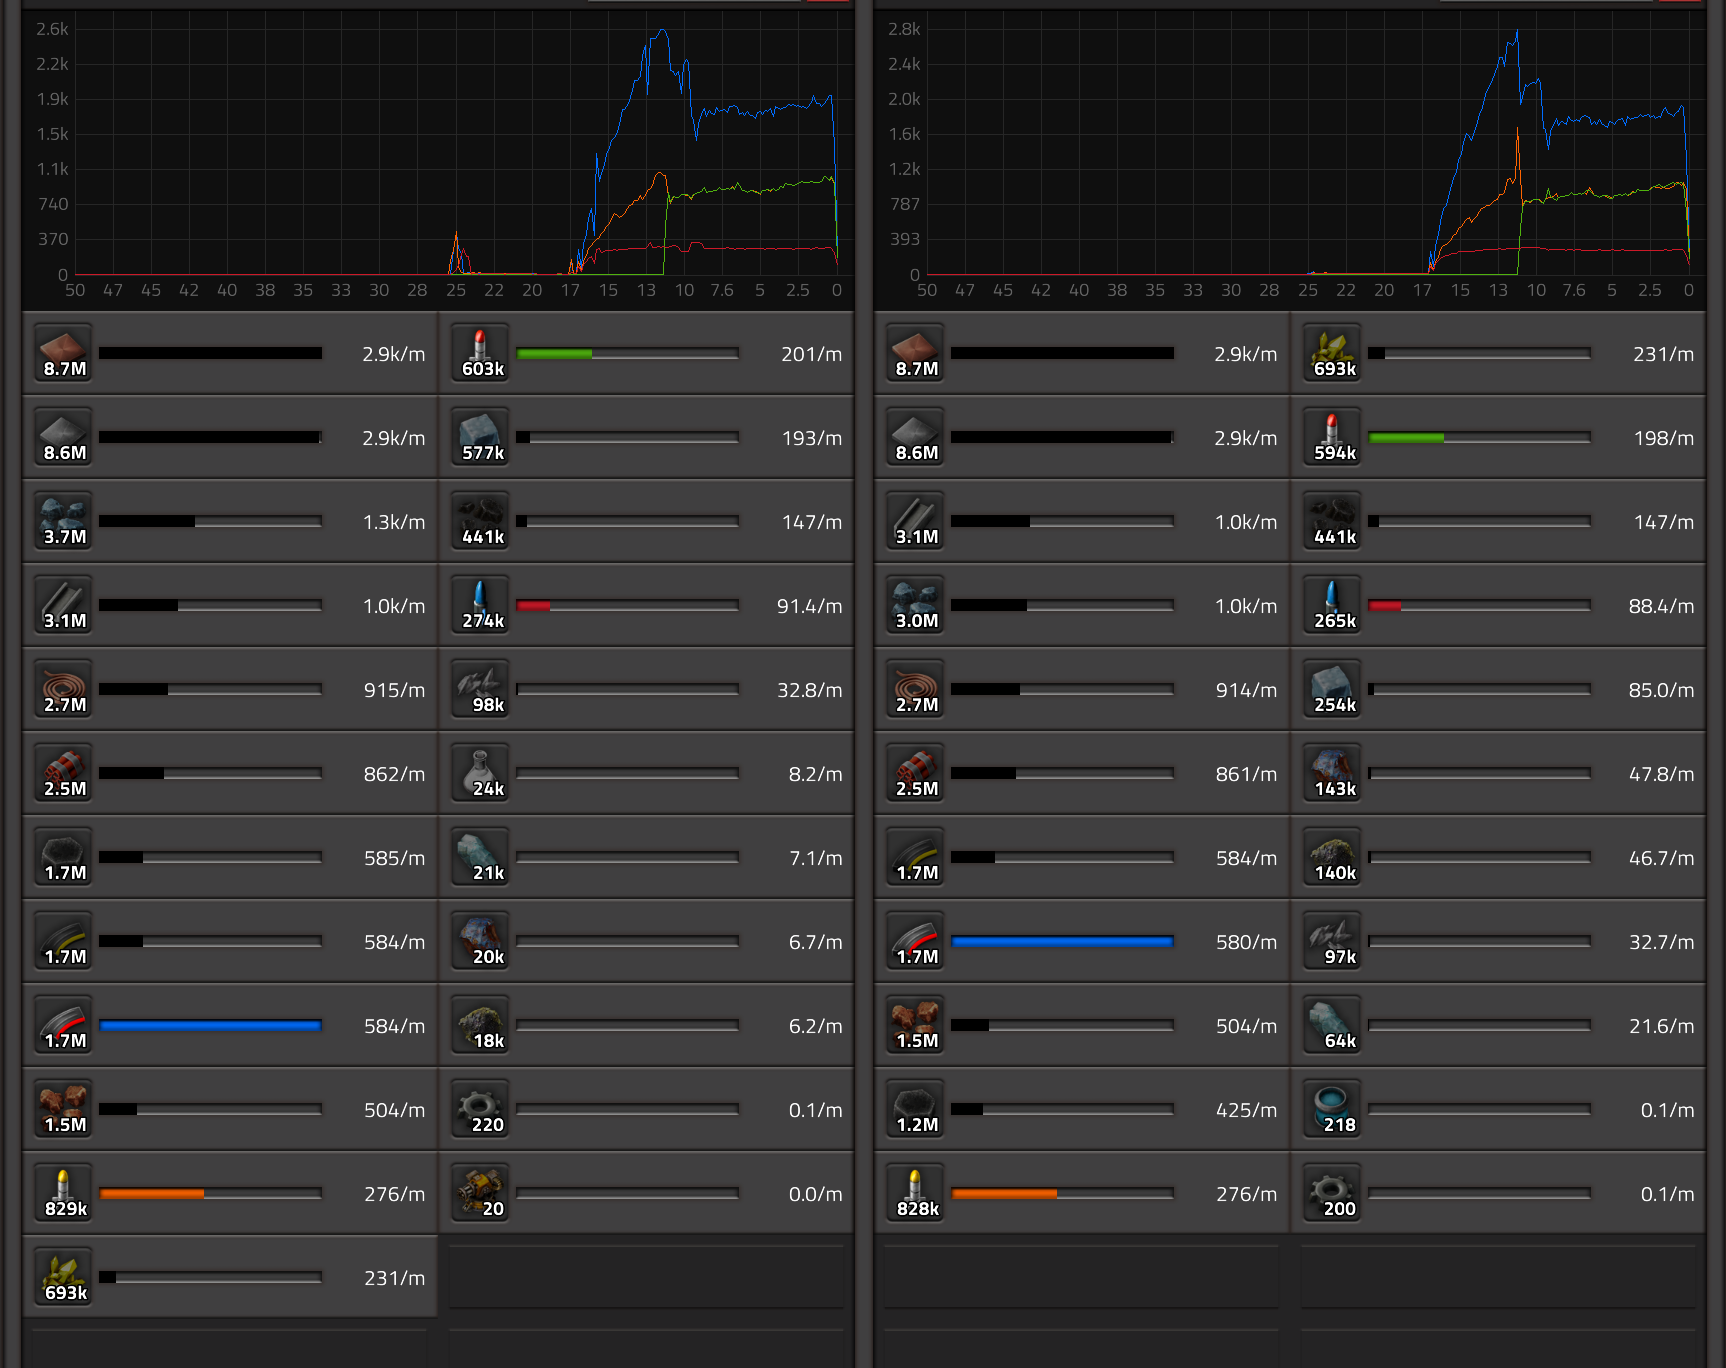Click the mossy rock icon showing 140k

tap(1333, 857)
